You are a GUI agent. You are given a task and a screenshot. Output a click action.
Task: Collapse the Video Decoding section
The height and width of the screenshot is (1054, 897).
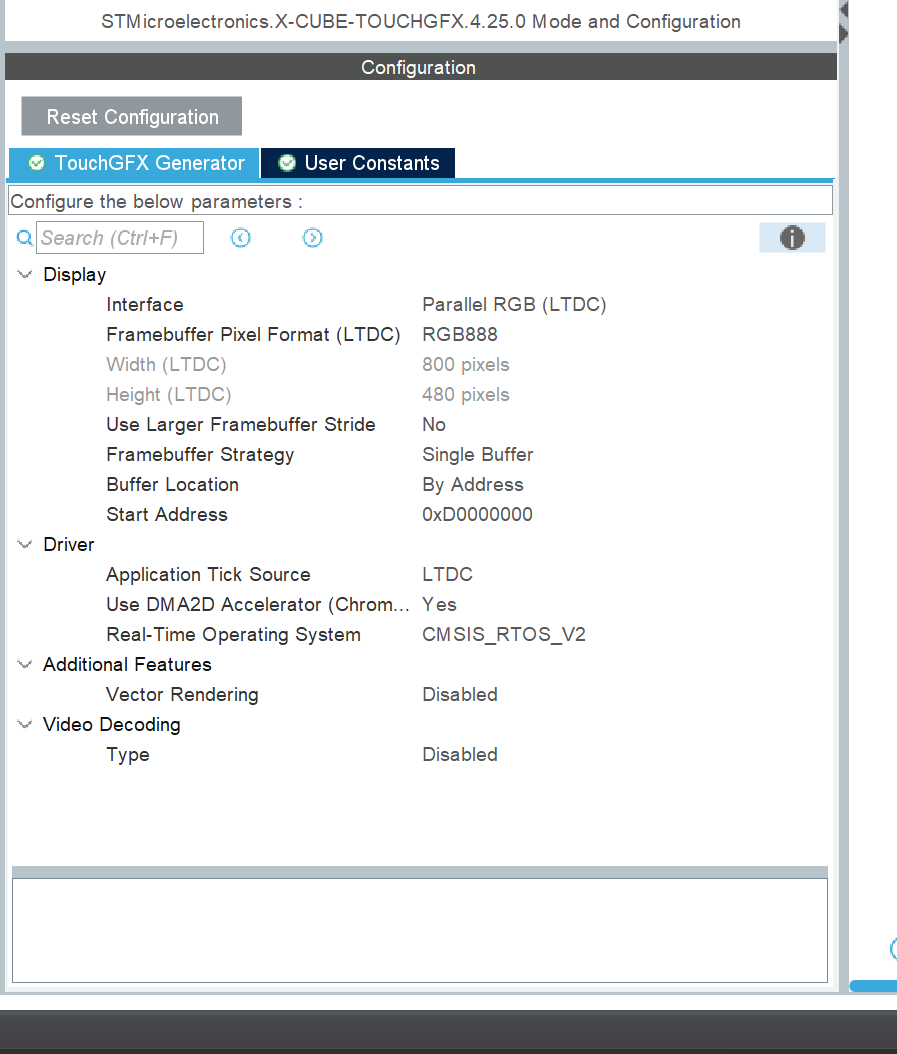click(x=23, y=724)
